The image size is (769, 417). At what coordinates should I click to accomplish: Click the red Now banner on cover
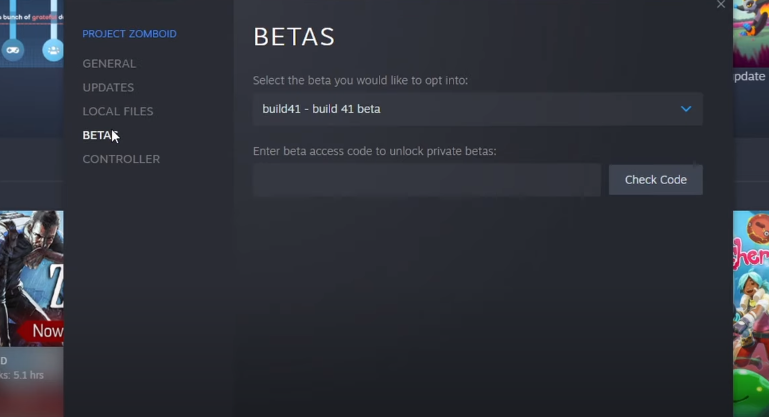[x=42, y=331]
